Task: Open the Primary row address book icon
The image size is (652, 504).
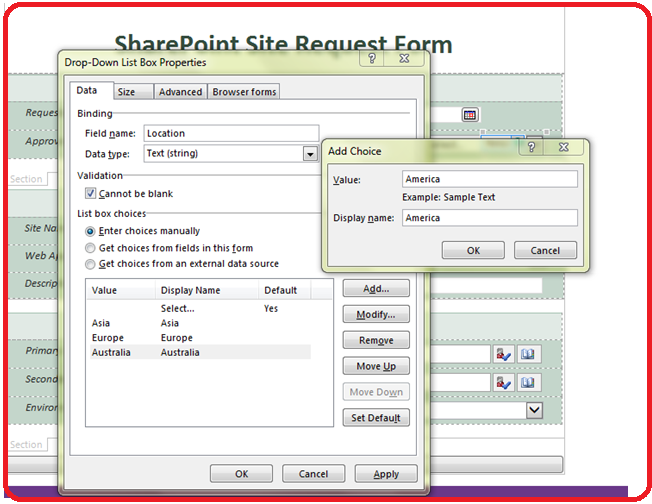Action: point(528,354)
